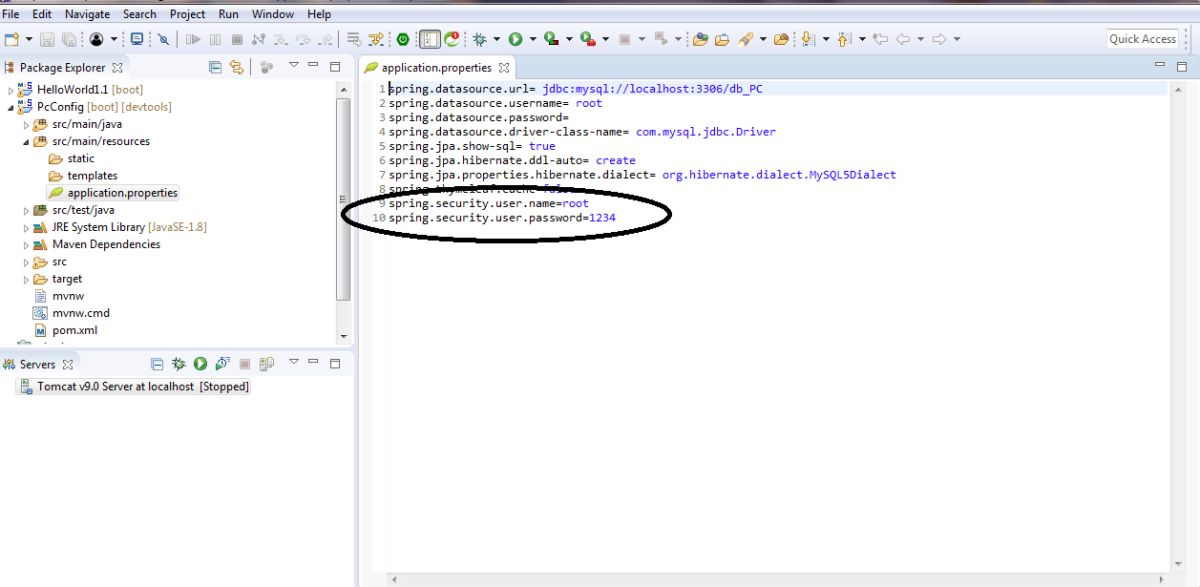Click the Open Type folder icon
This screenshot has height=587, width=1200.
pos(700,39)
